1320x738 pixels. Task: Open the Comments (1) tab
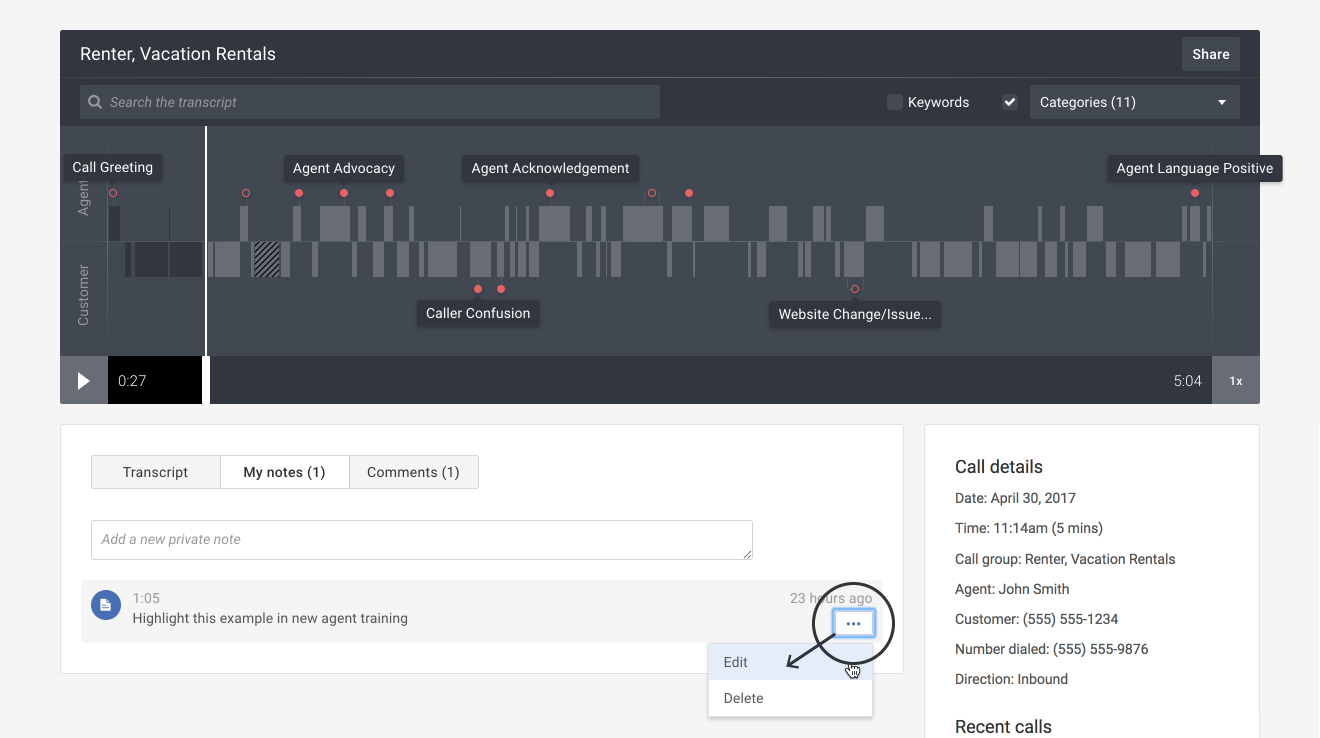pos(413,472)
